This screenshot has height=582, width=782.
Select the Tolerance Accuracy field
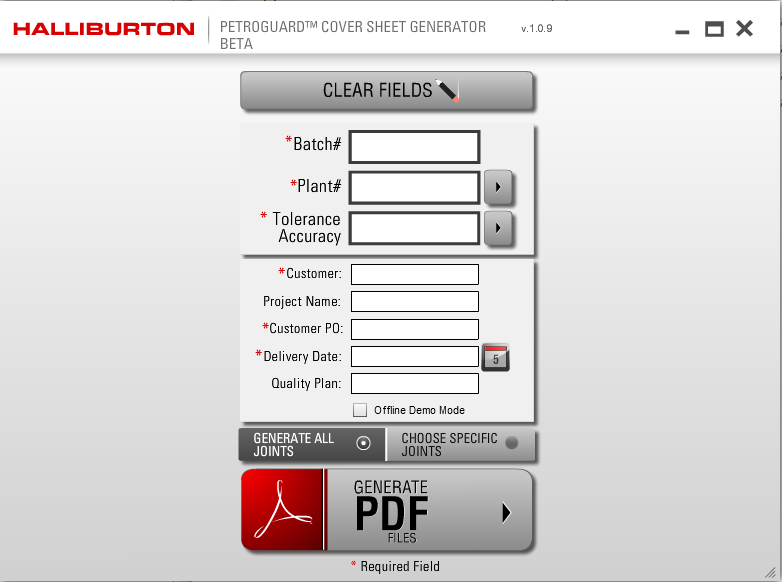point(414,228)
